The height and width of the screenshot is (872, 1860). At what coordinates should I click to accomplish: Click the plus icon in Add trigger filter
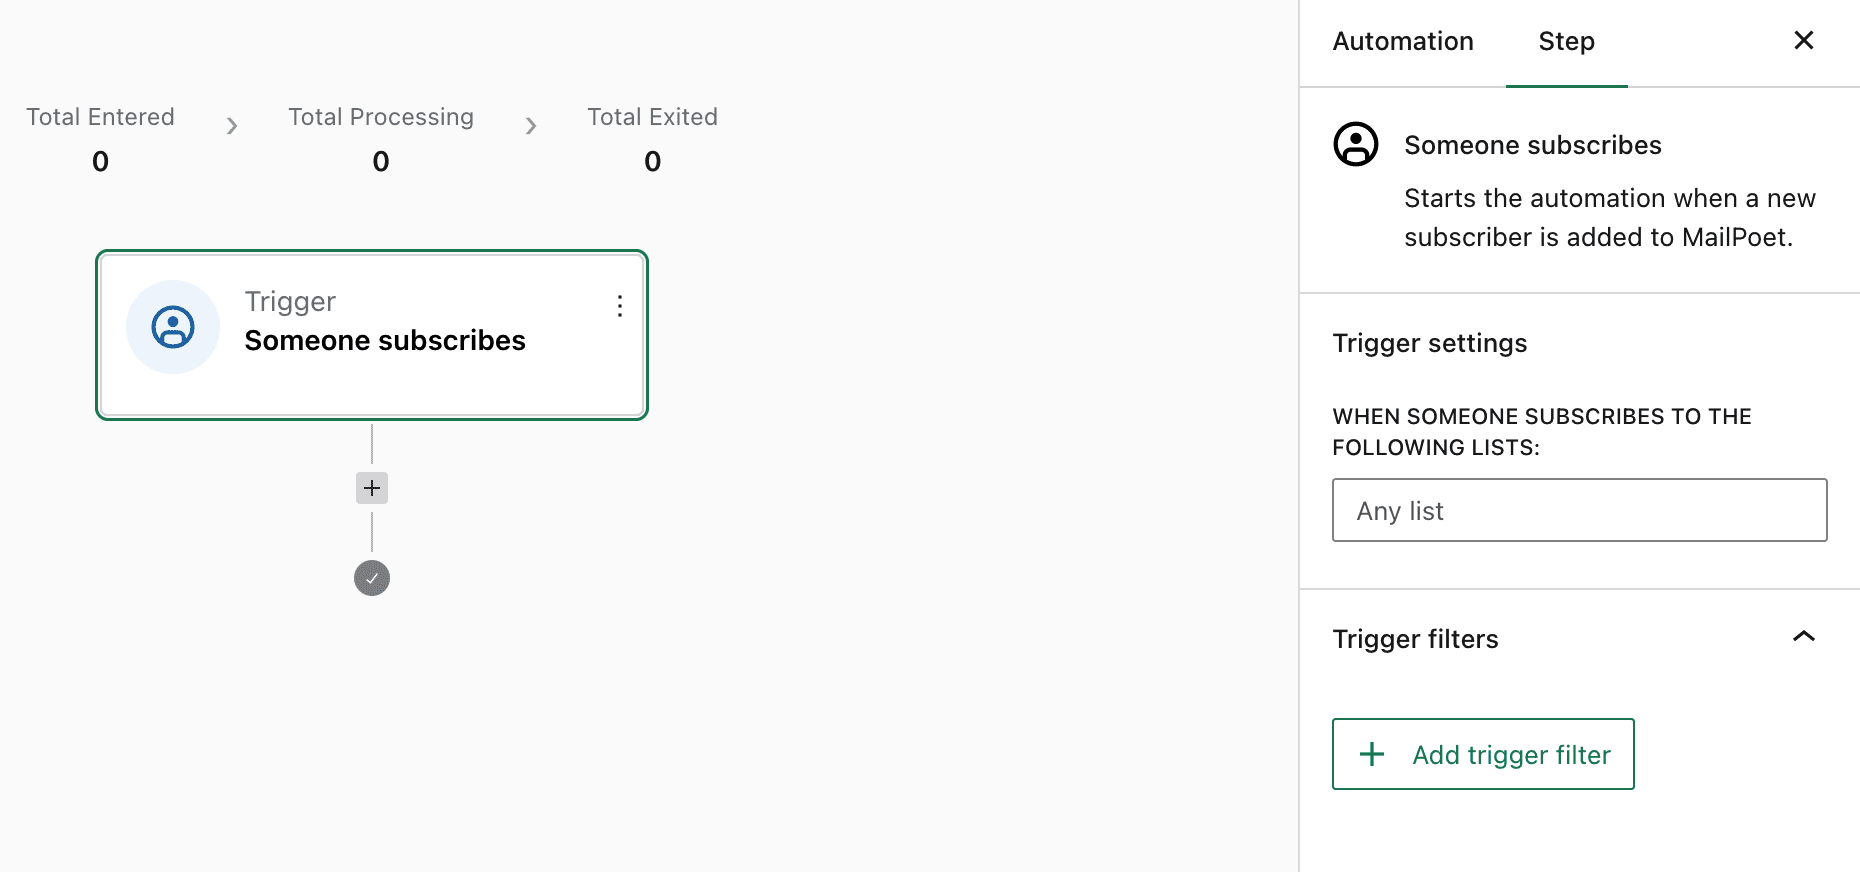pos(1372,754)
